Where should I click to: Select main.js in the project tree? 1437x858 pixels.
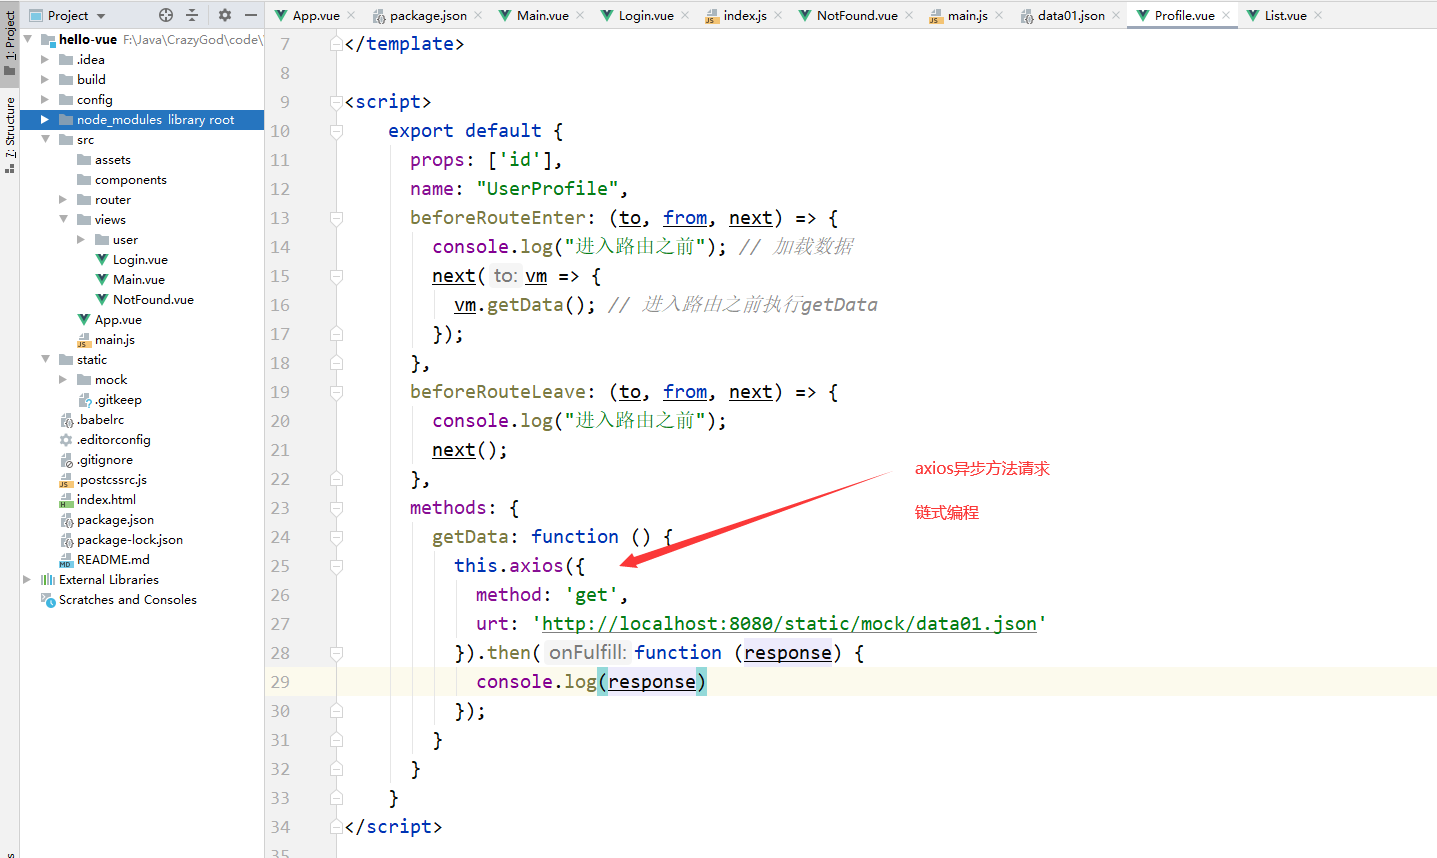[106, 340]
